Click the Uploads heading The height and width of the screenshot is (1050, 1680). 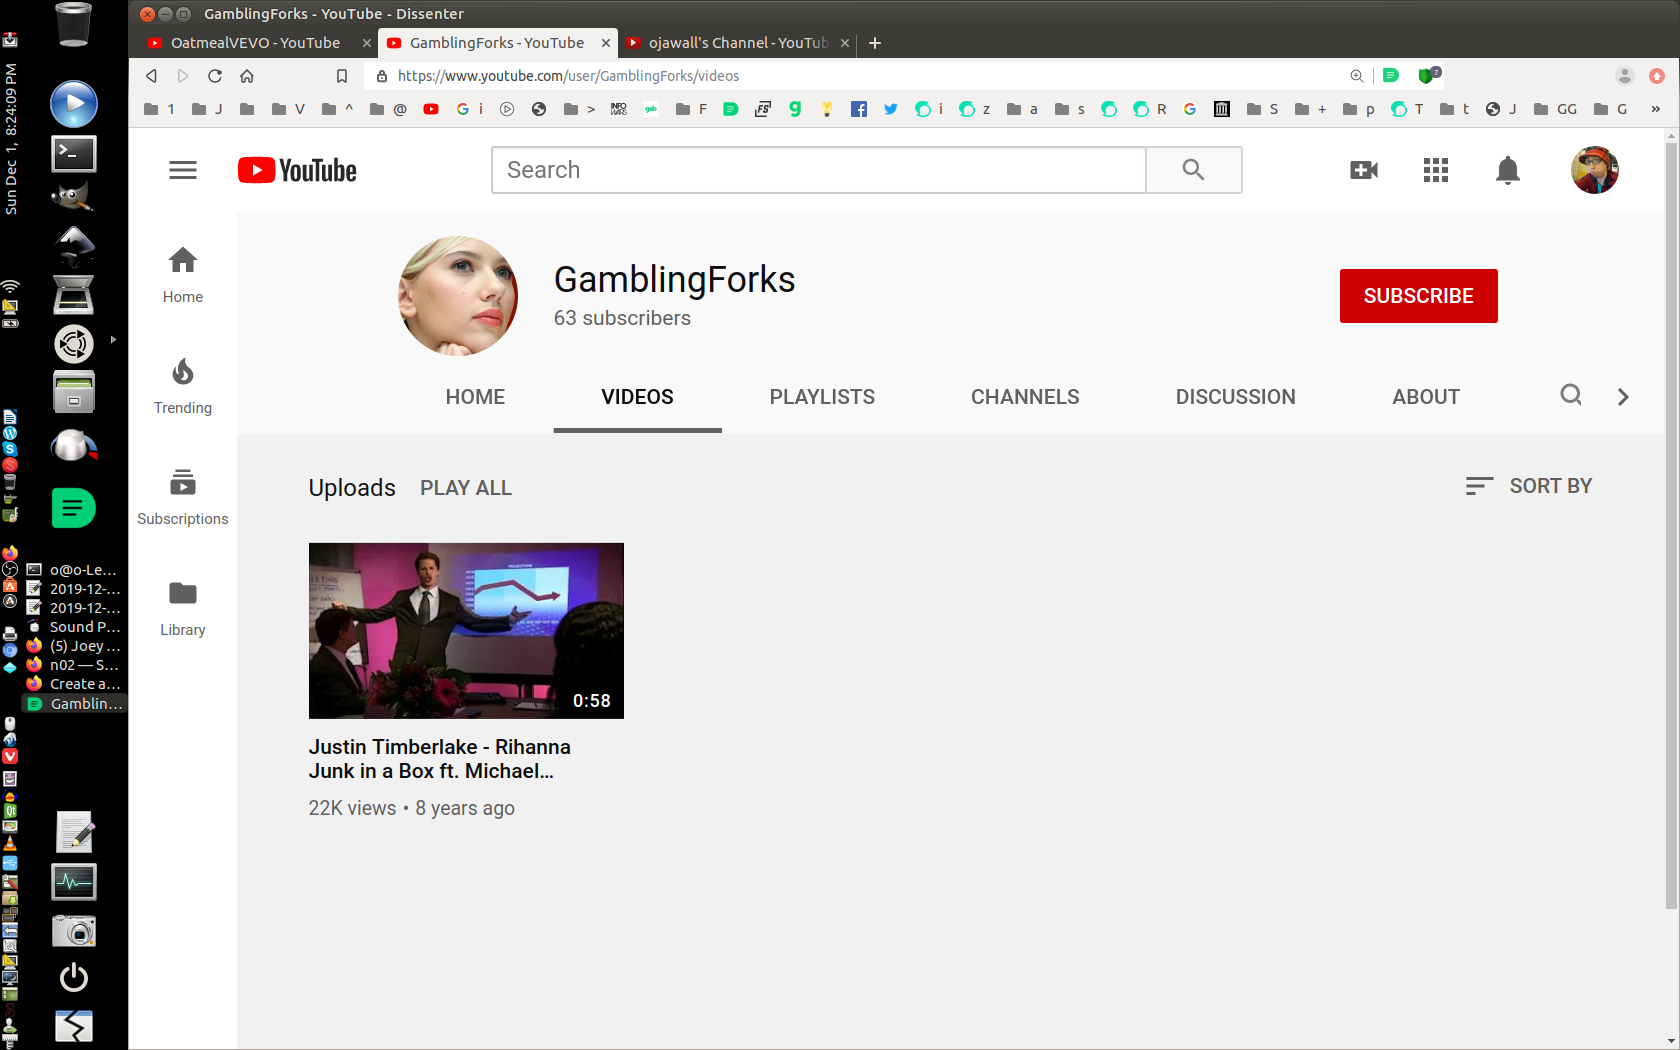tap(352, 488)
